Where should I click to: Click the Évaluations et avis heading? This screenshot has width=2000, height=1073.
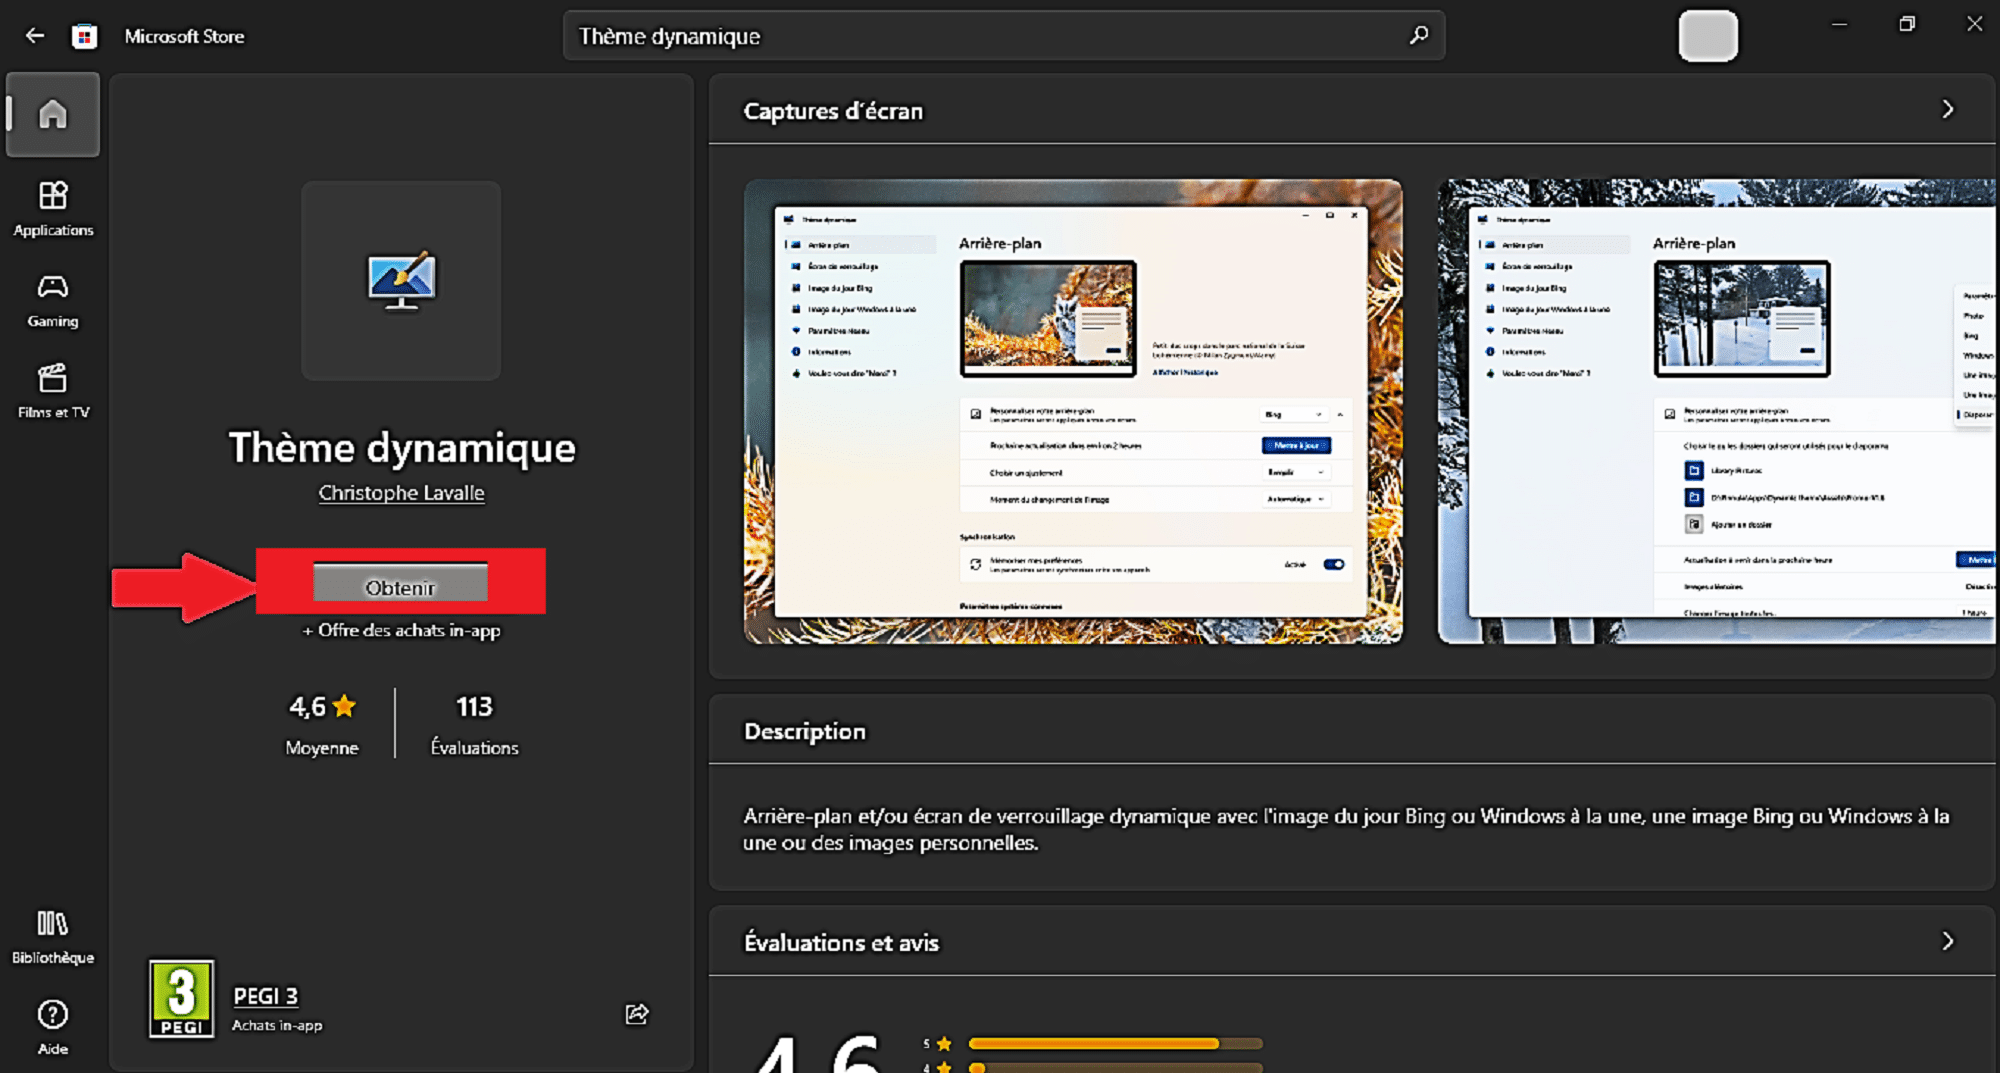pyautogui.click(x=841, y=942)
